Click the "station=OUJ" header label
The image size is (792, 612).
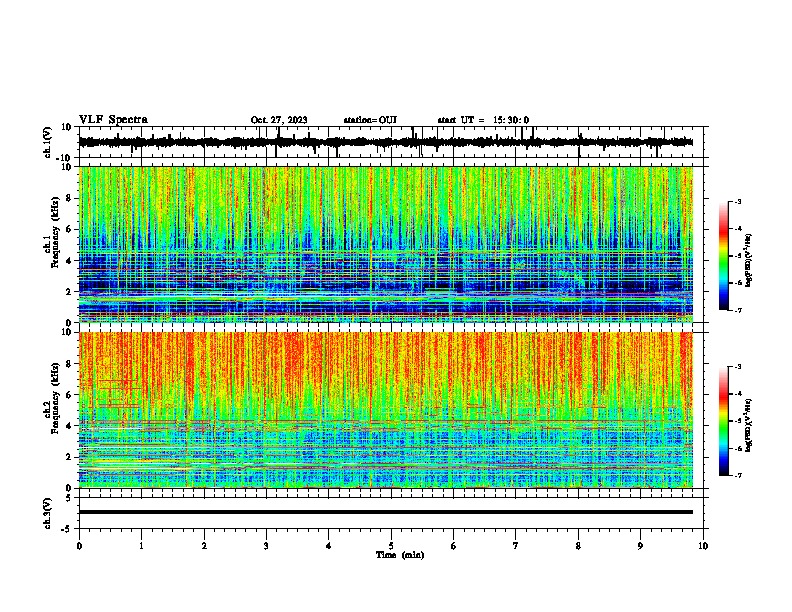click(x=370, y=120)
